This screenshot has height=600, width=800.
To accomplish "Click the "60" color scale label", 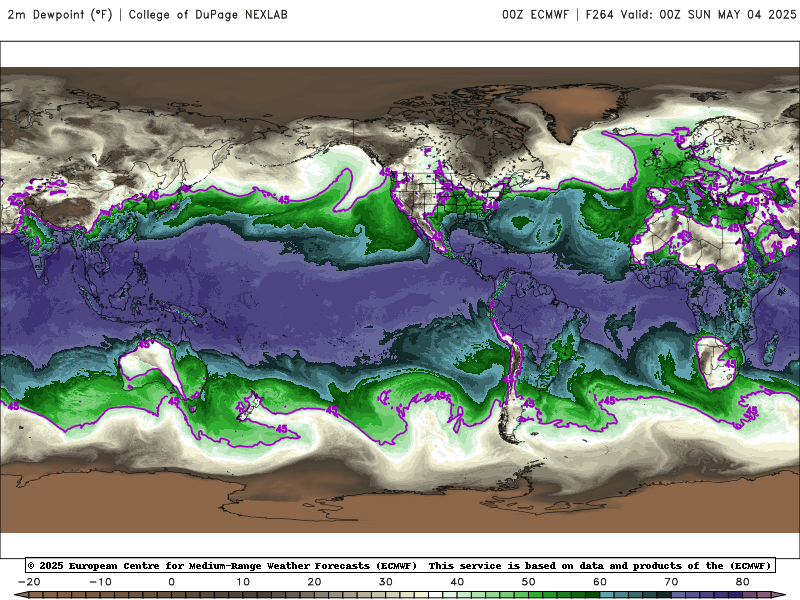I will coord(600,582).
